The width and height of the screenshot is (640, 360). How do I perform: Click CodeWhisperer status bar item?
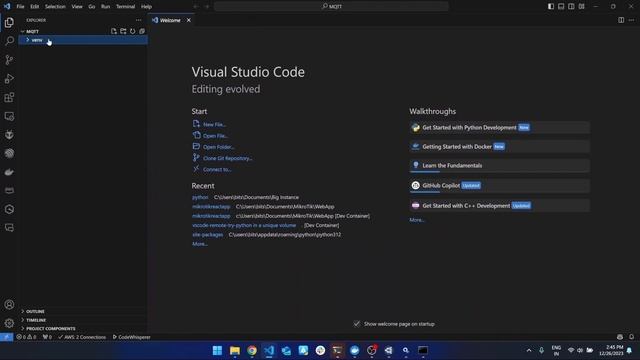point(131,337)
